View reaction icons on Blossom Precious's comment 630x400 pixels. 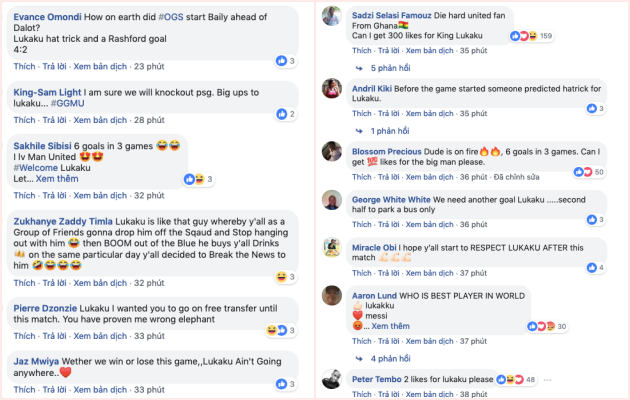point(585,172)
